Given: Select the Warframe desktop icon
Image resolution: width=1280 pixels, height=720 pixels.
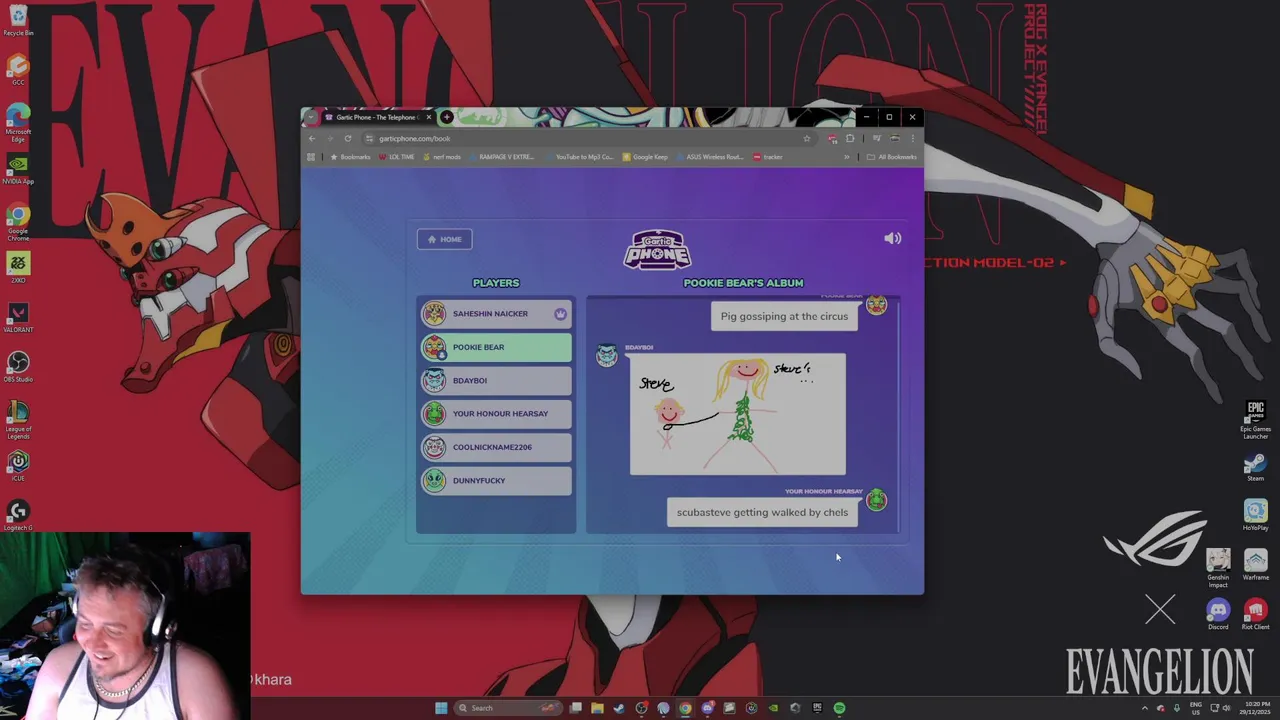Looking at the screenshot, I should point(1255,565).
